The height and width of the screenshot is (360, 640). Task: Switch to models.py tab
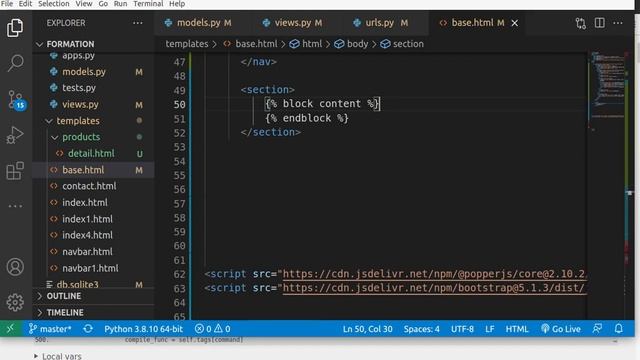pos(199,23)
